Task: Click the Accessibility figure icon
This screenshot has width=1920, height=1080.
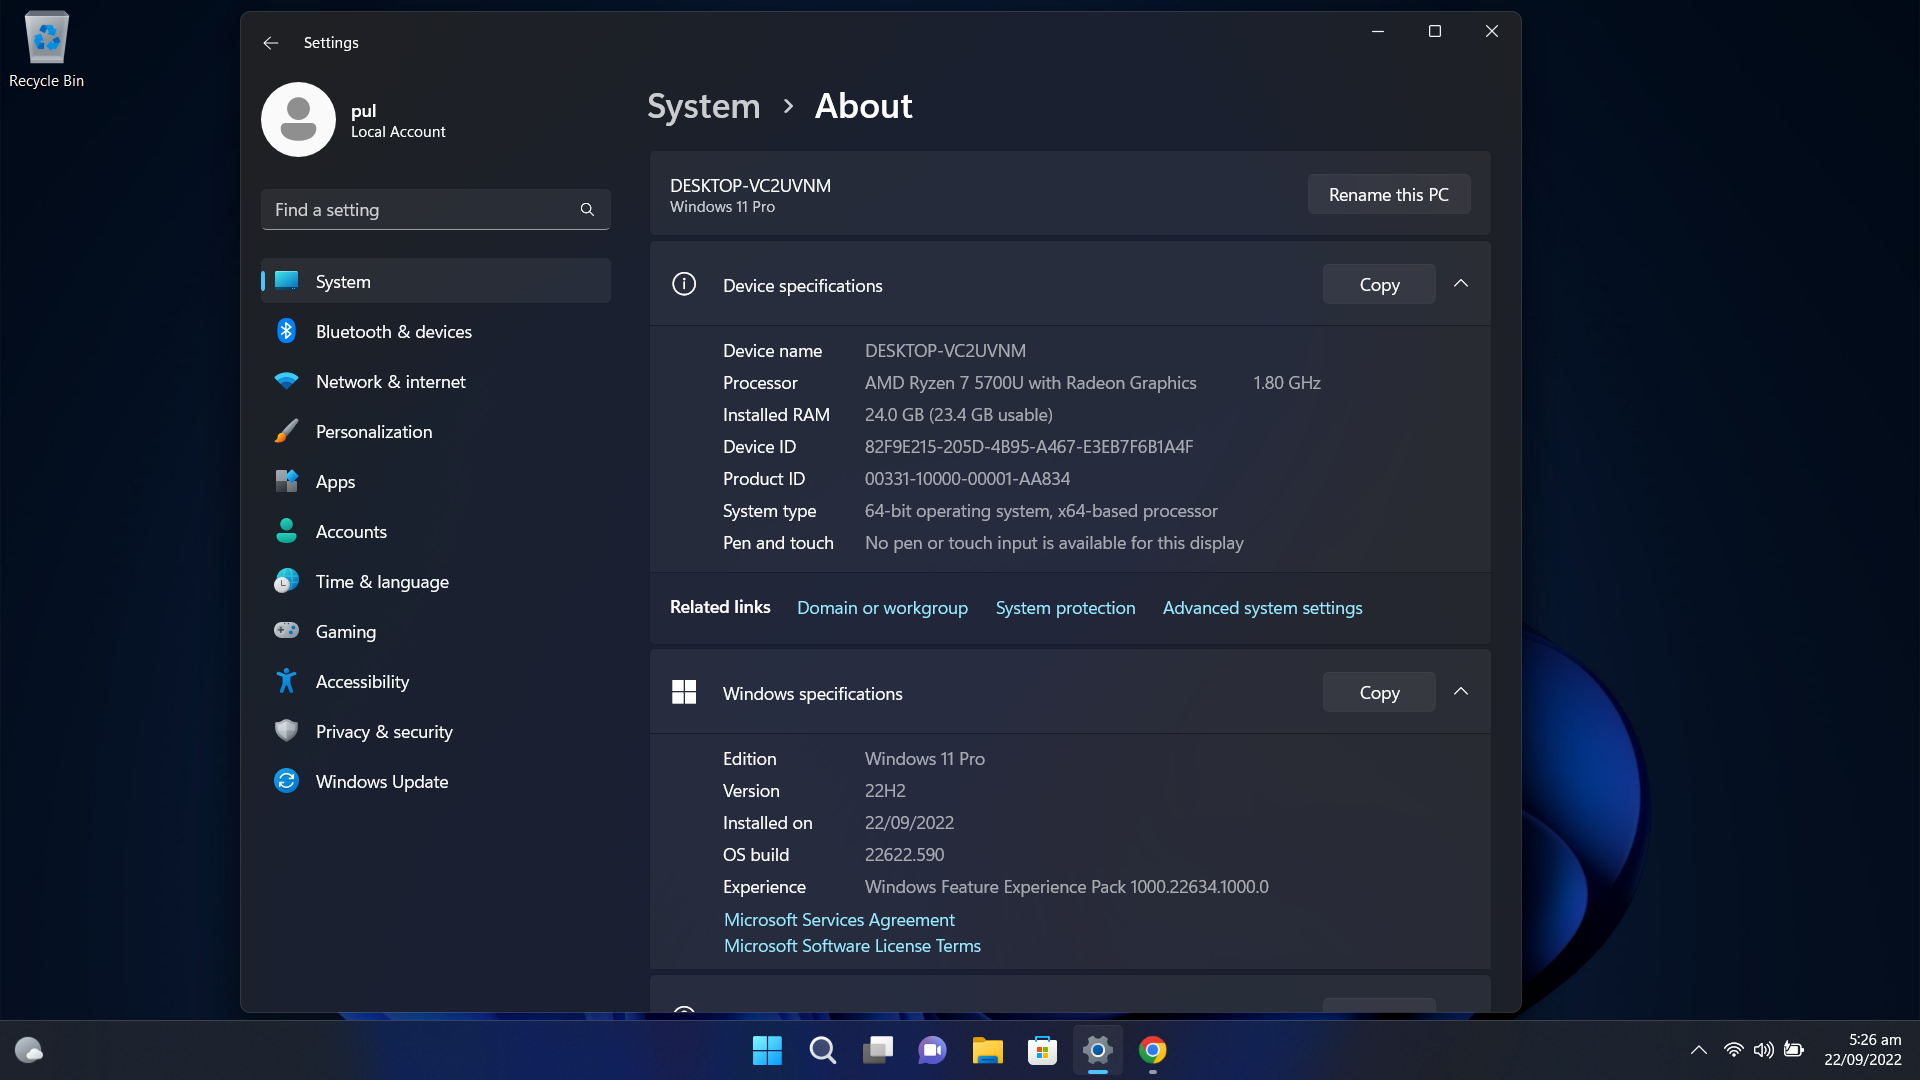Action: tap(286, 681)
